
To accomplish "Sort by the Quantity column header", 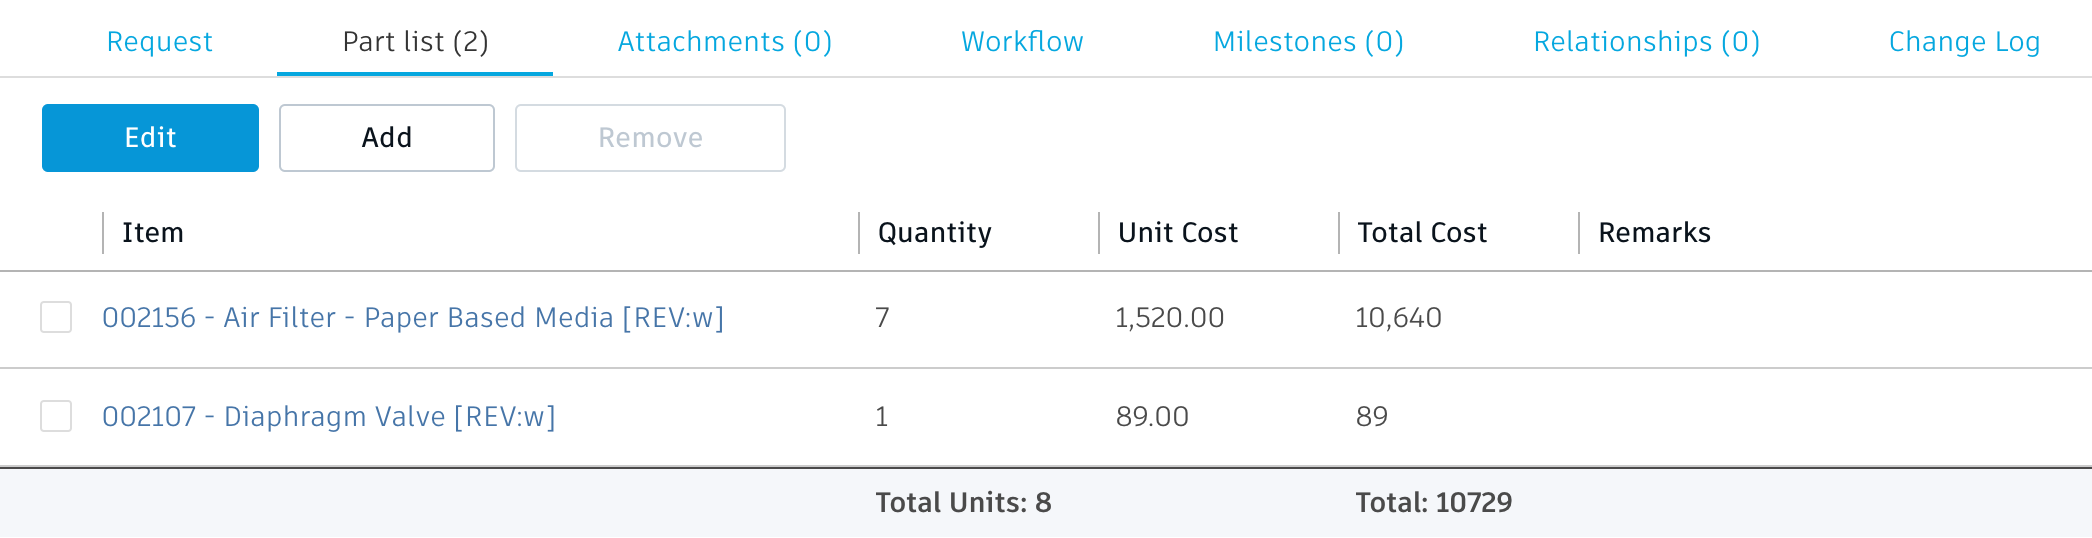I will point(934,233).
